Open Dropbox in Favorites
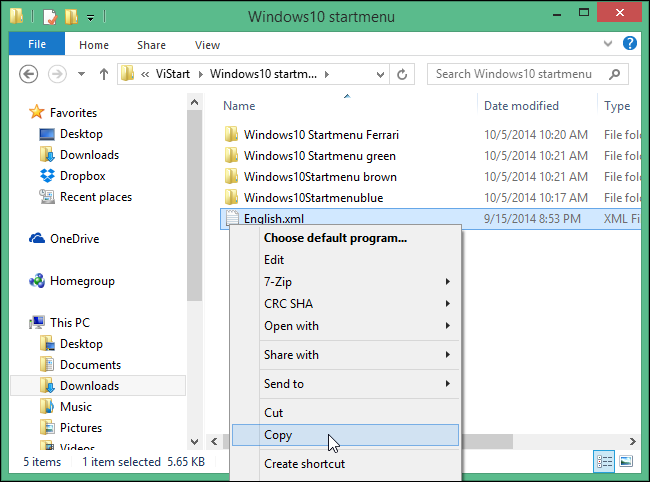Viewport: 650px width, 482px height. (82, 176)
